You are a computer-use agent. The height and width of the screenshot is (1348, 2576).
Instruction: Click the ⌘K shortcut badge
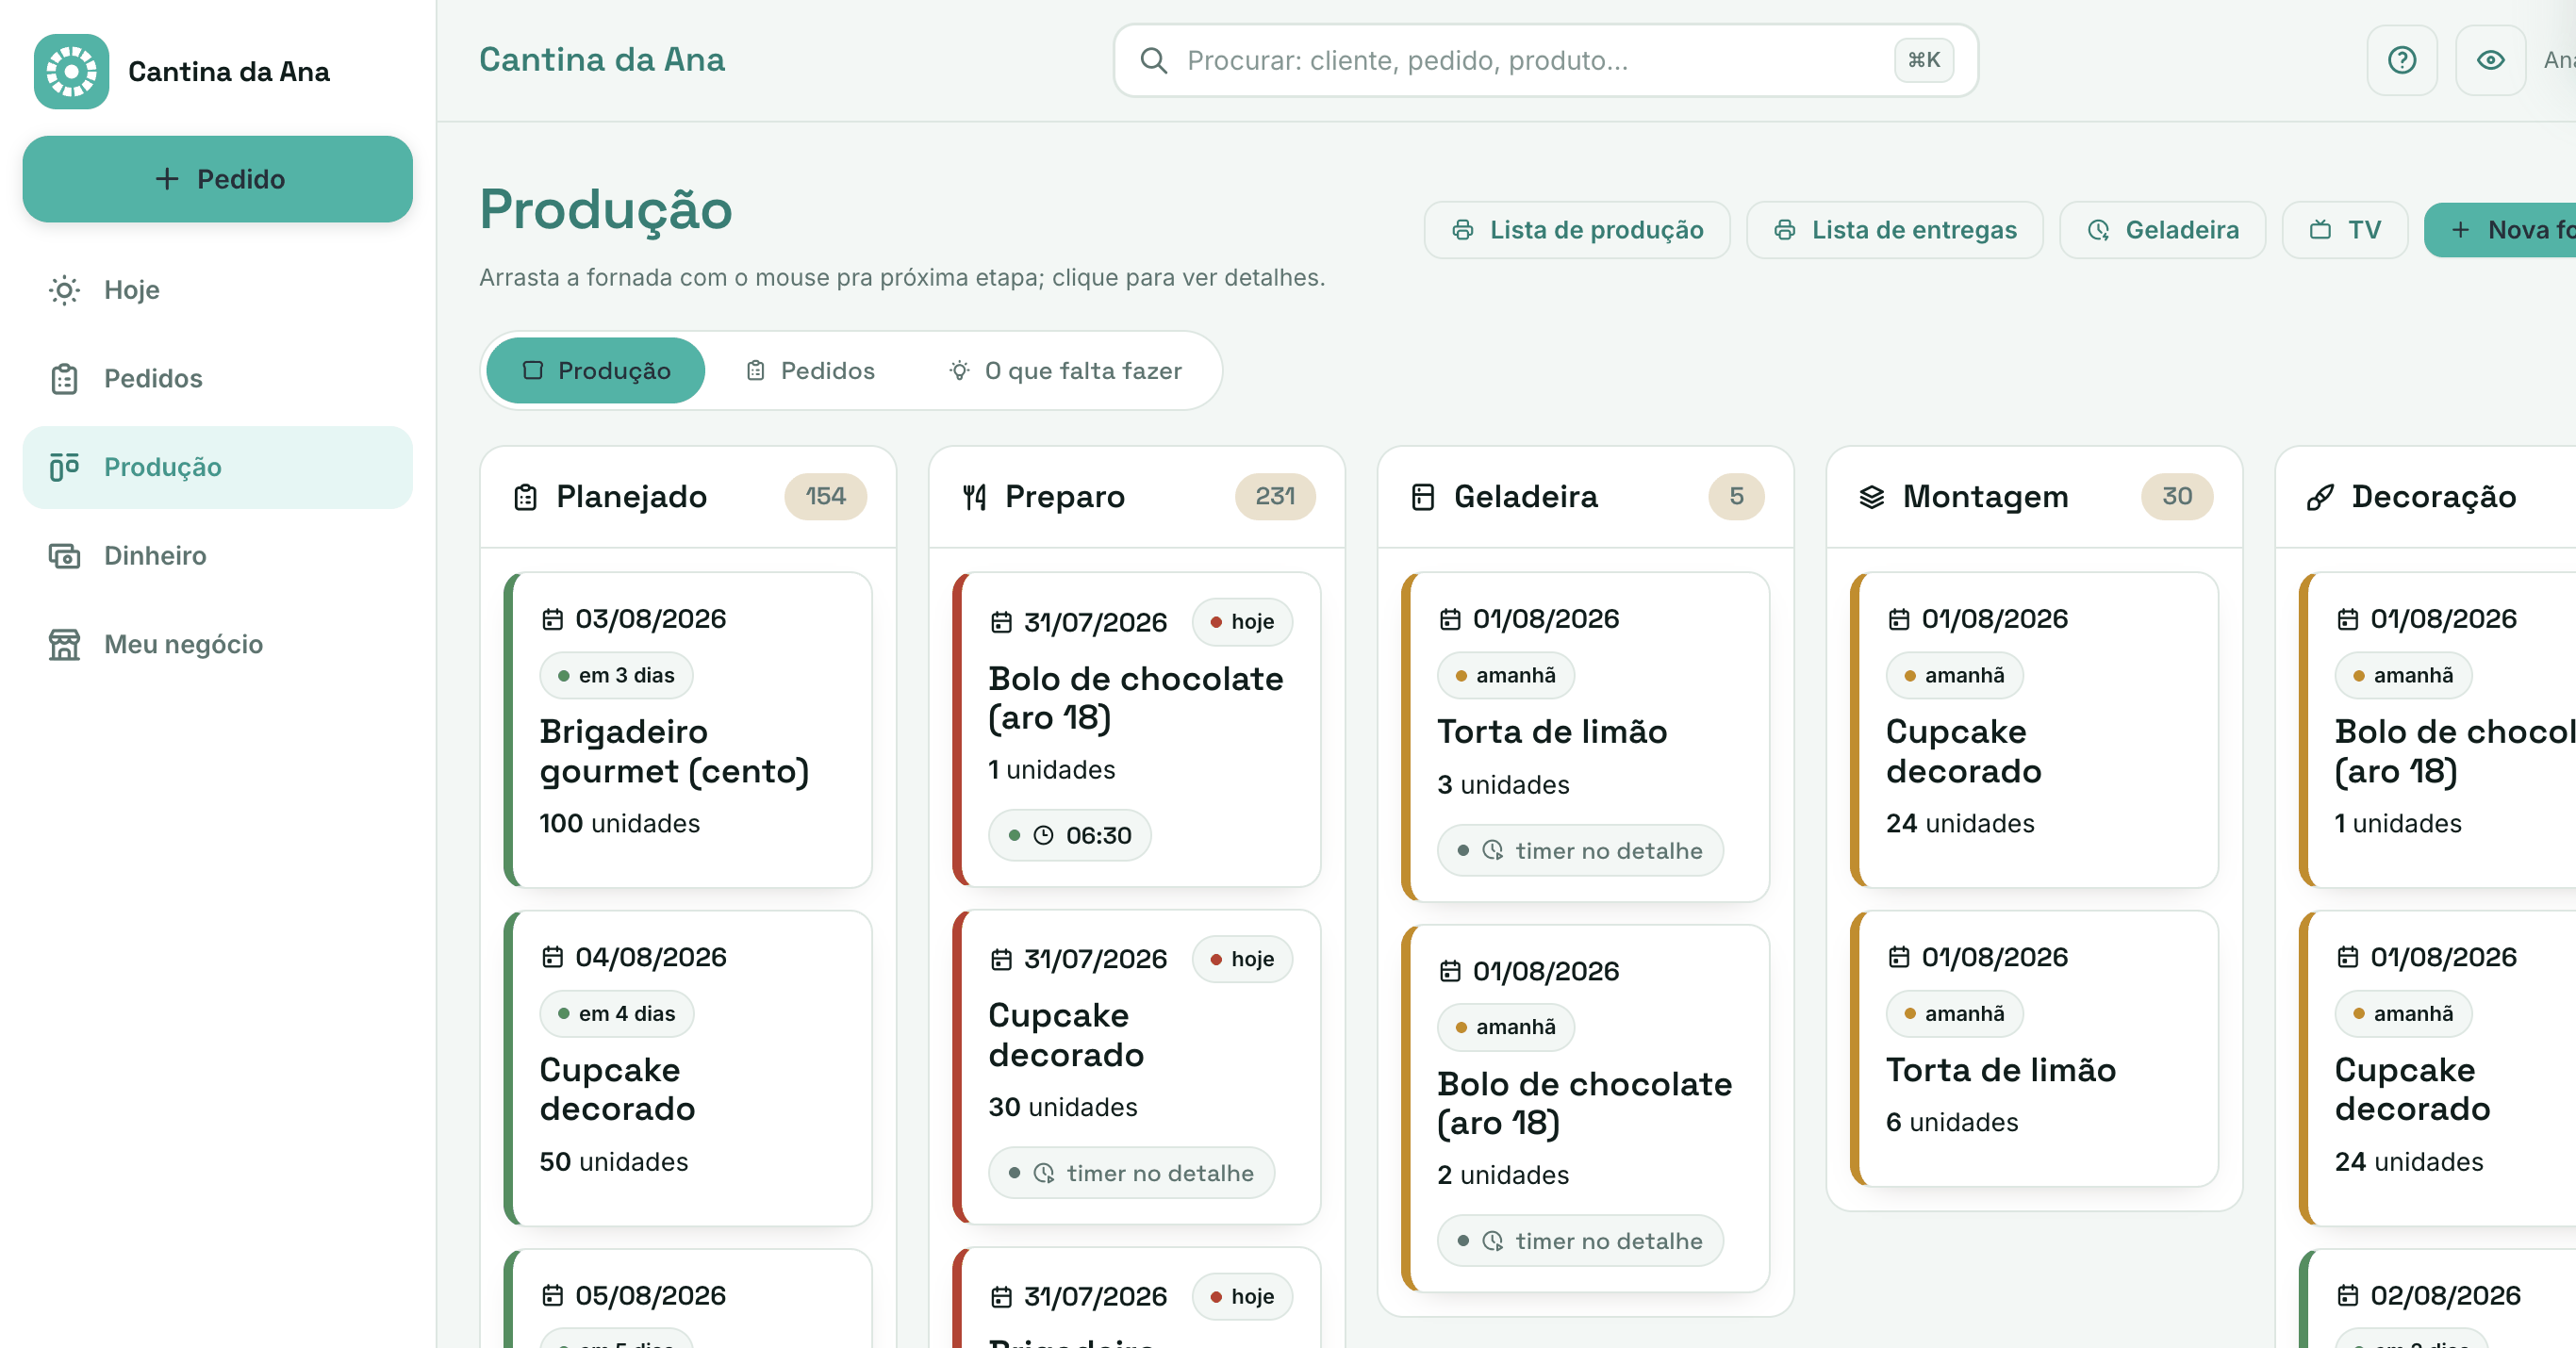pos(1923,61)
